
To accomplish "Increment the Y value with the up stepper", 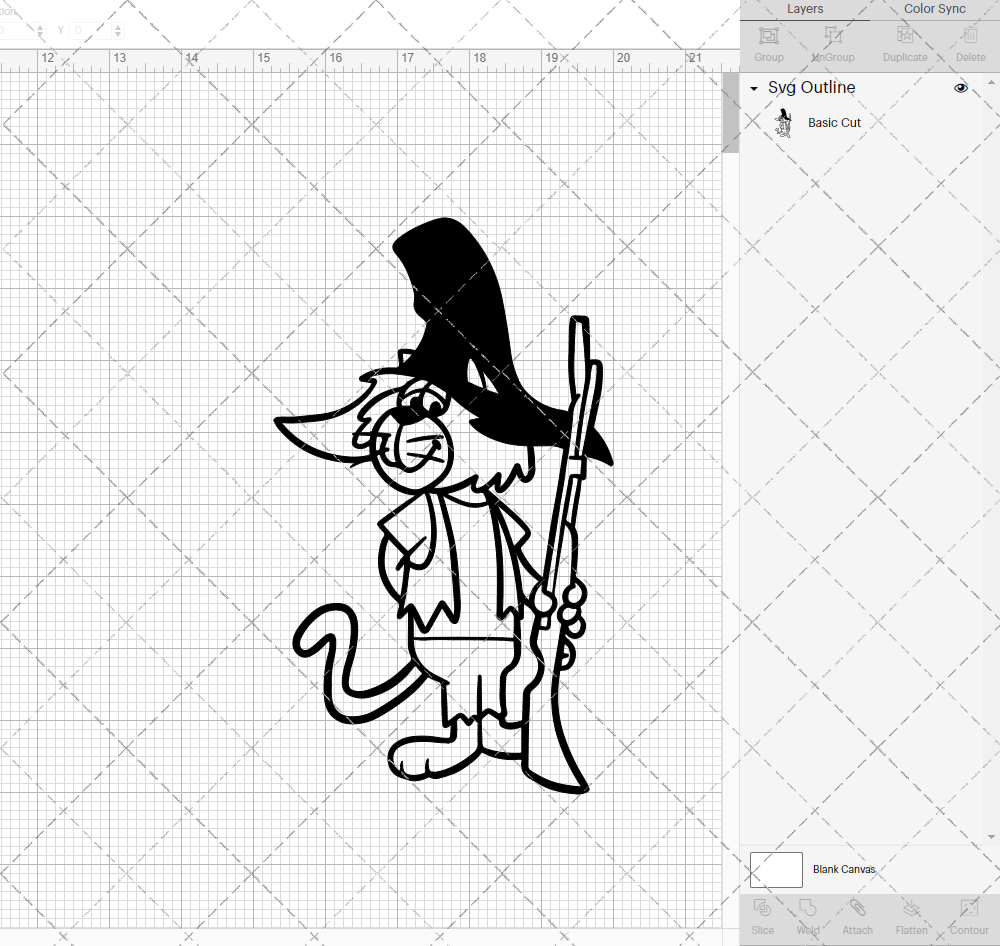I will (x=117, y=26).
